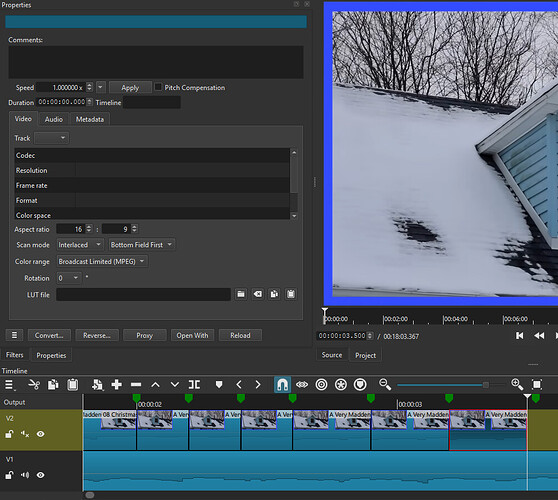The height and width of the screenshot is (500, 558).
Task: Toggle ripple all tracks icon
Action: (x=341, y=385)
